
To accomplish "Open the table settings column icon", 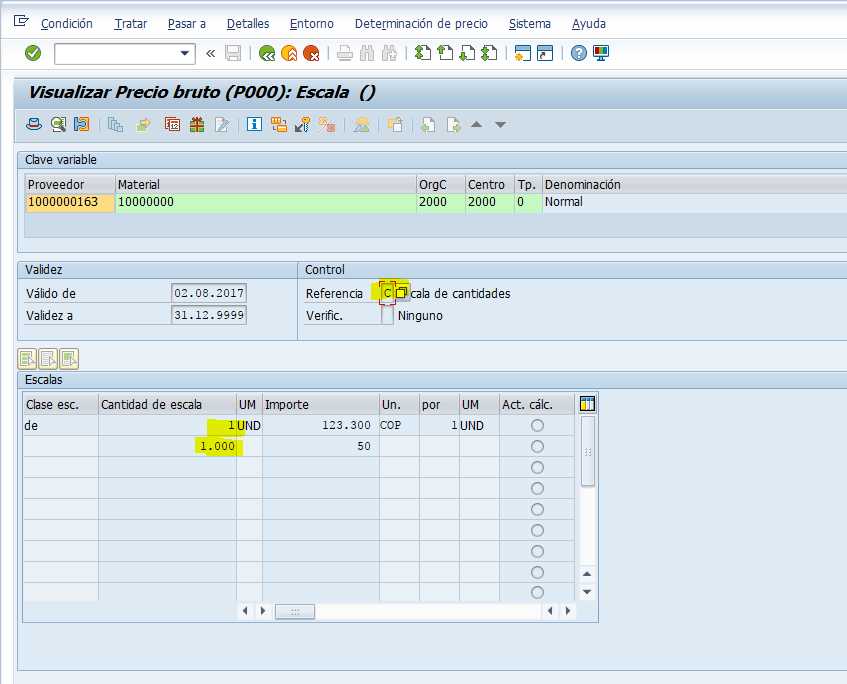I will pyautogui.click(x=587, y=404).
